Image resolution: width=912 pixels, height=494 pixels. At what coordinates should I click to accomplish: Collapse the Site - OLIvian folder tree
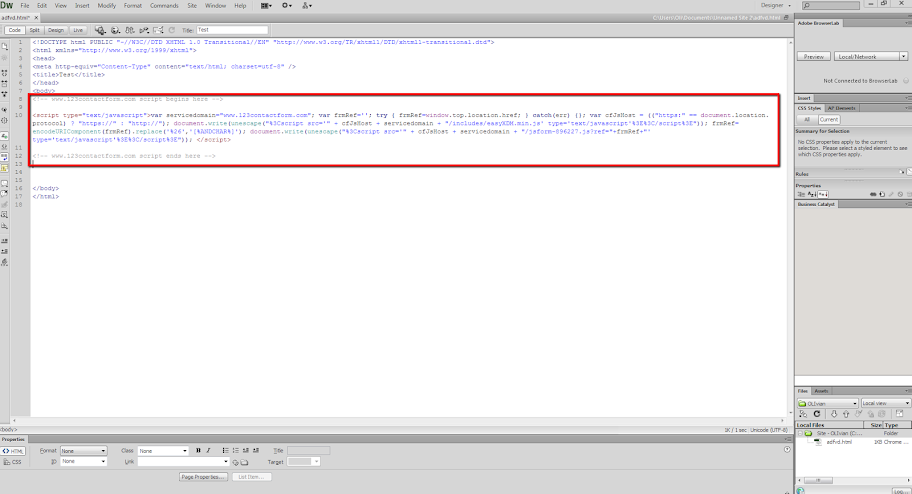pos(800,433)
